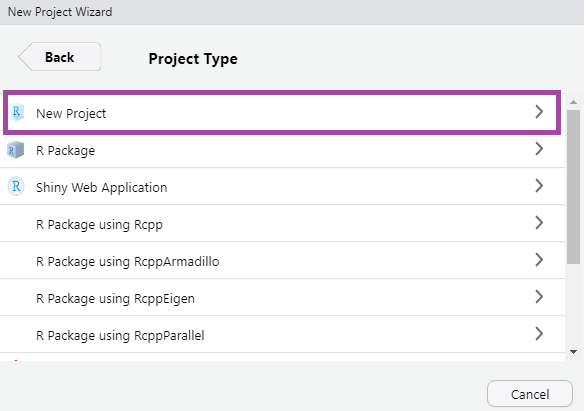Open chevron for R Package using RcppArmadillo
Viewport: 586px width, 411px height.
pos(539,260)
